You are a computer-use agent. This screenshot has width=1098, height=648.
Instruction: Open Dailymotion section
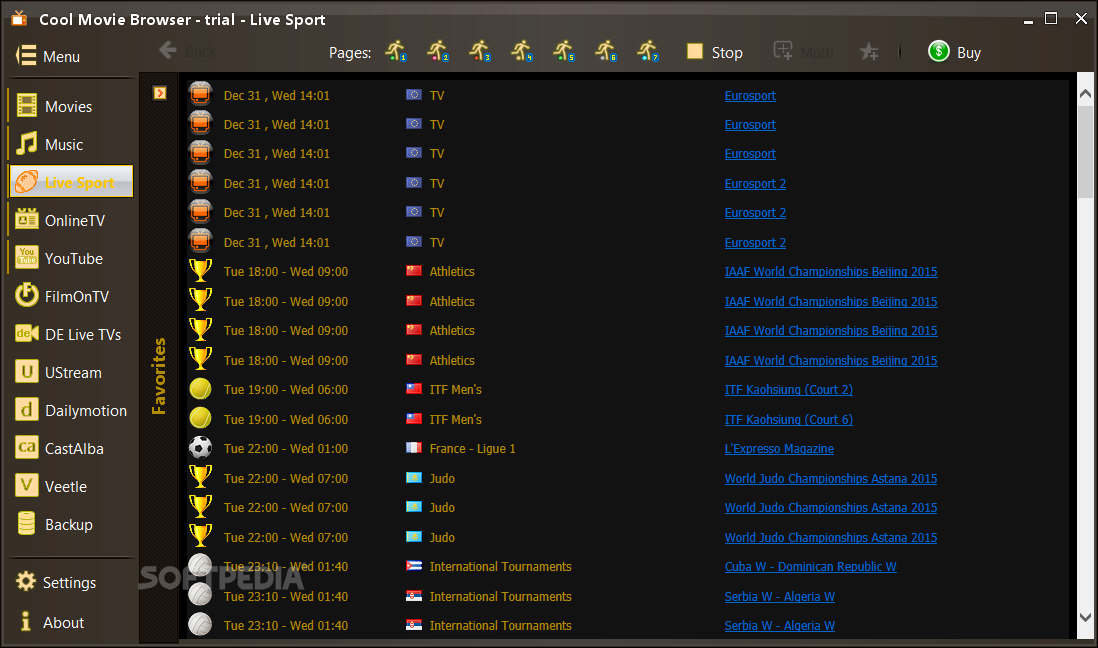71,410
